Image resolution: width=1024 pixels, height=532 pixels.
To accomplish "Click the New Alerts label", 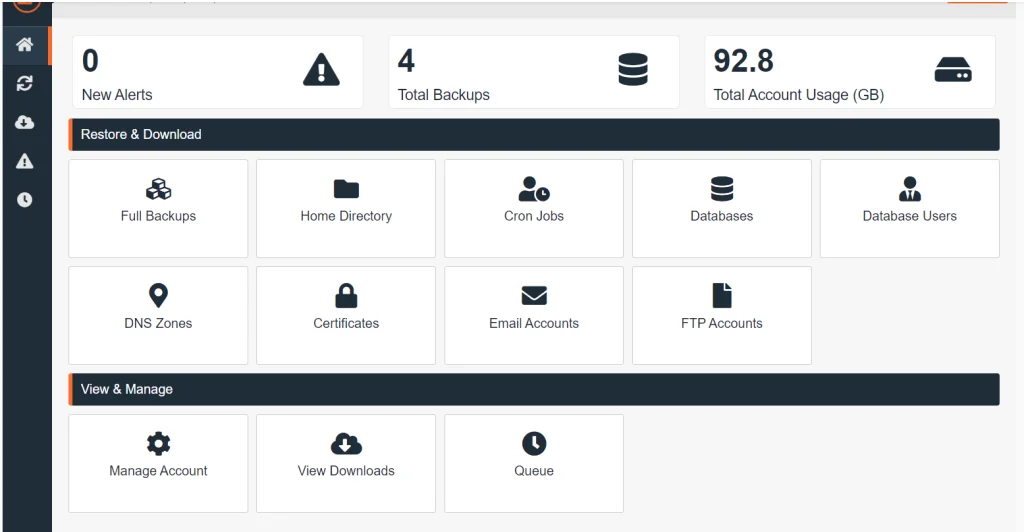I will pos(117,95).
